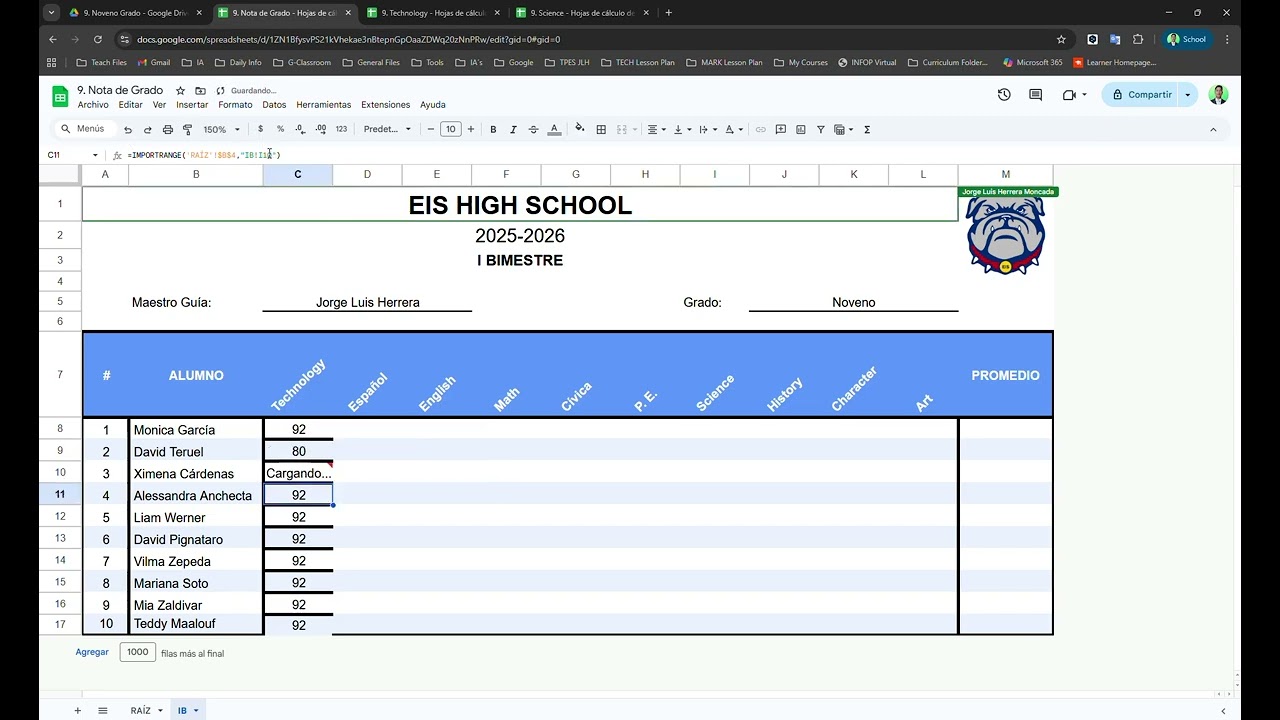Toggle italic formatting
1280x720 pixels.
513,129
